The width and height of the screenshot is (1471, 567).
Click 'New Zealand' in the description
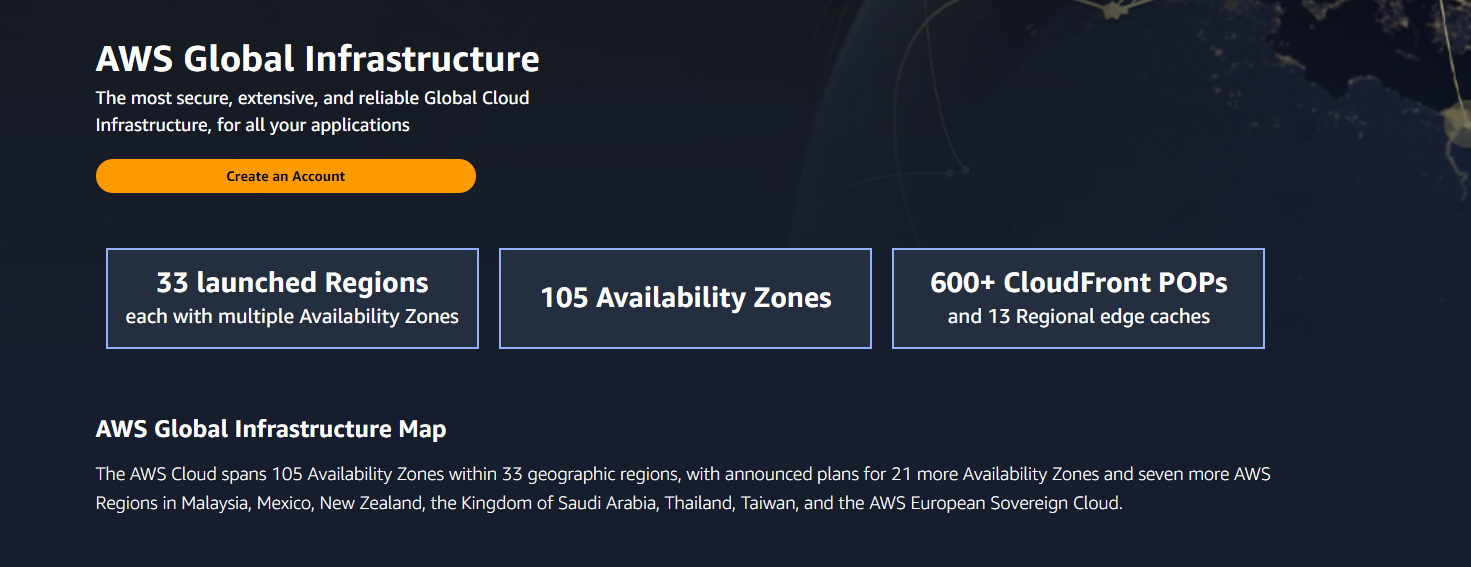[370, 503]
